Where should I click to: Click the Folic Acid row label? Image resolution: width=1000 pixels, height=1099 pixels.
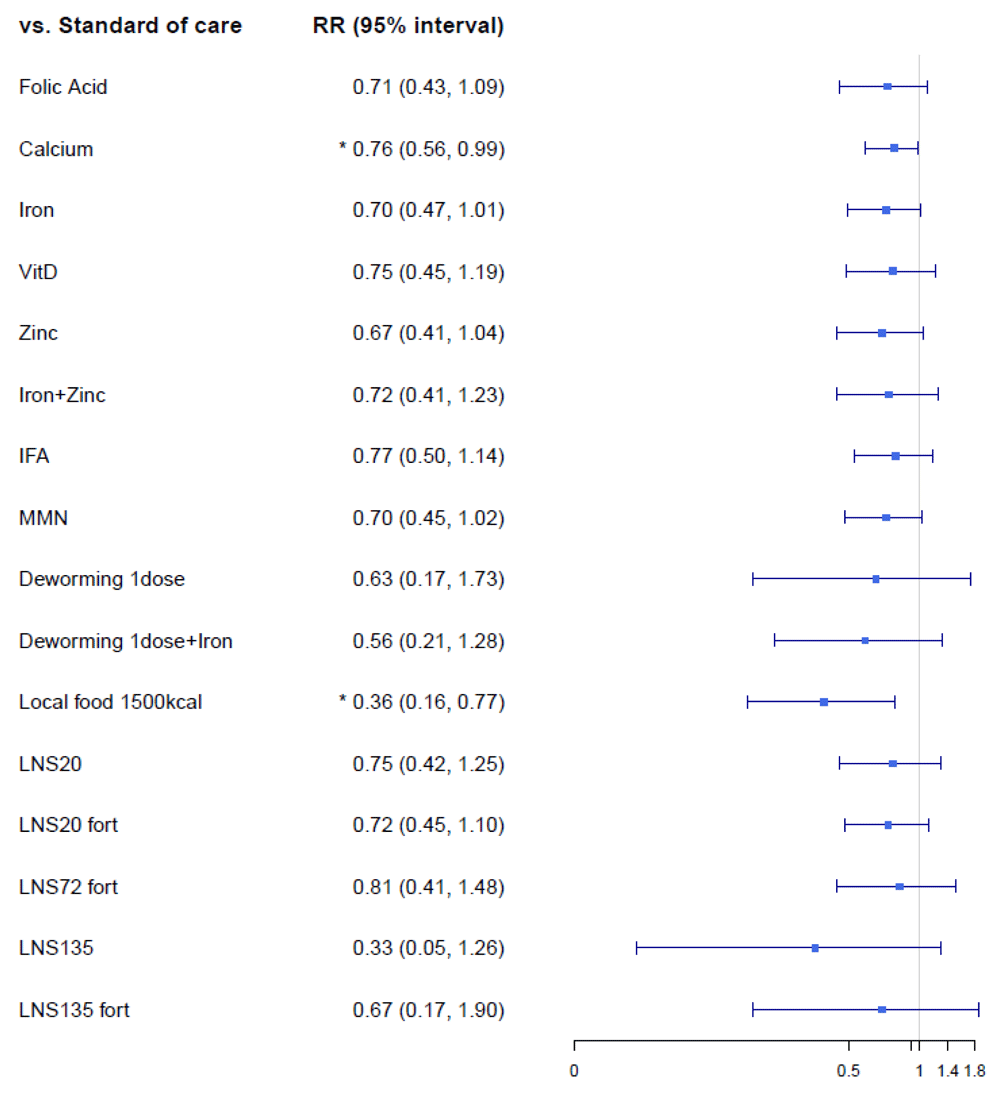click(x=63, y=87)
